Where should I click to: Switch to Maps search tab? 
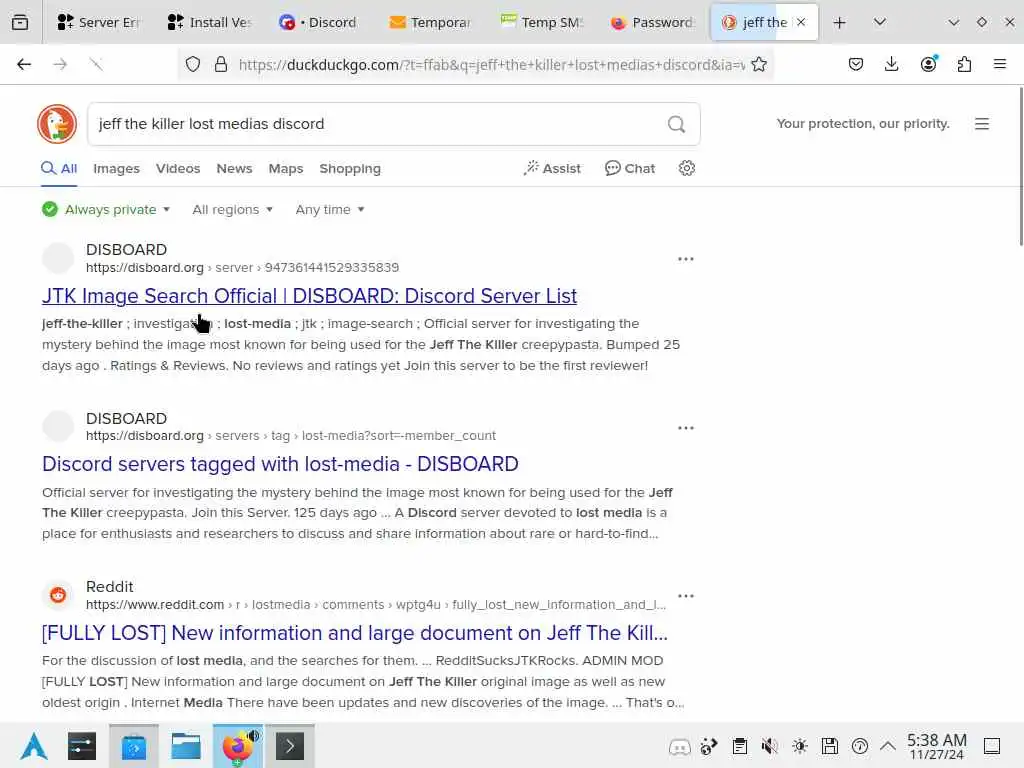point(285,168)
